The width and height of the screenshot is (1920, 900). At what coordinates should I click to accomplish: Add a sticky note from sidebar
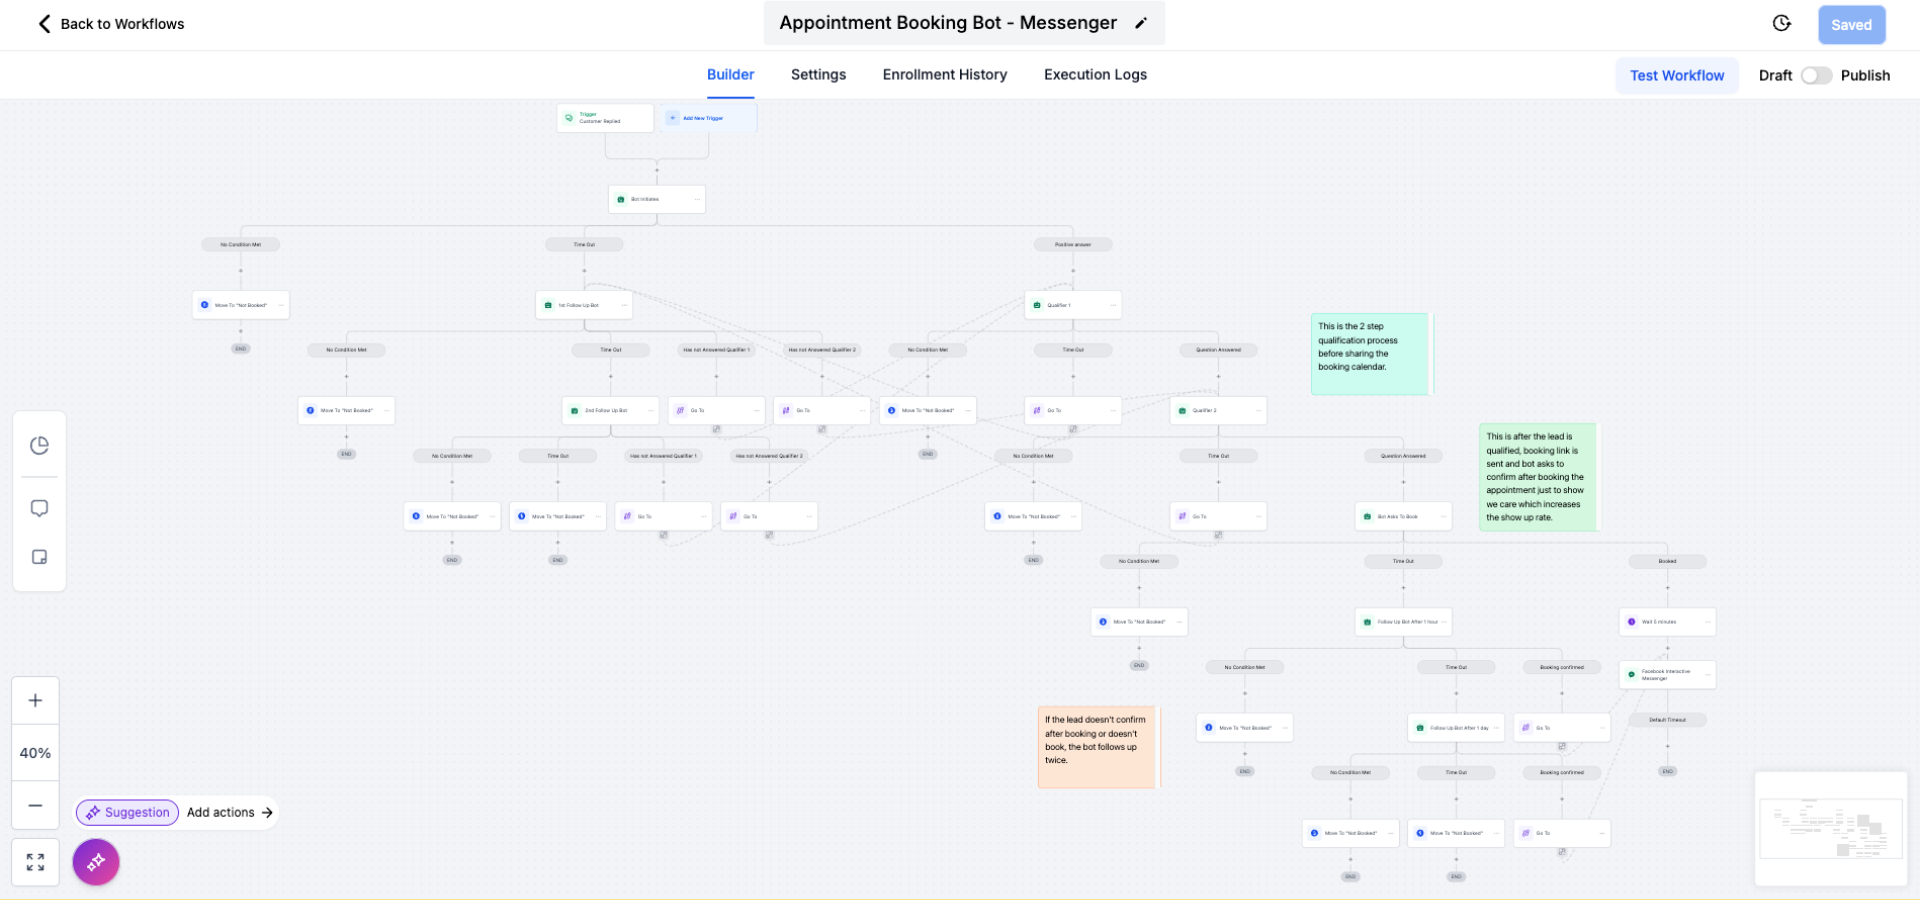tap(39, 557)
